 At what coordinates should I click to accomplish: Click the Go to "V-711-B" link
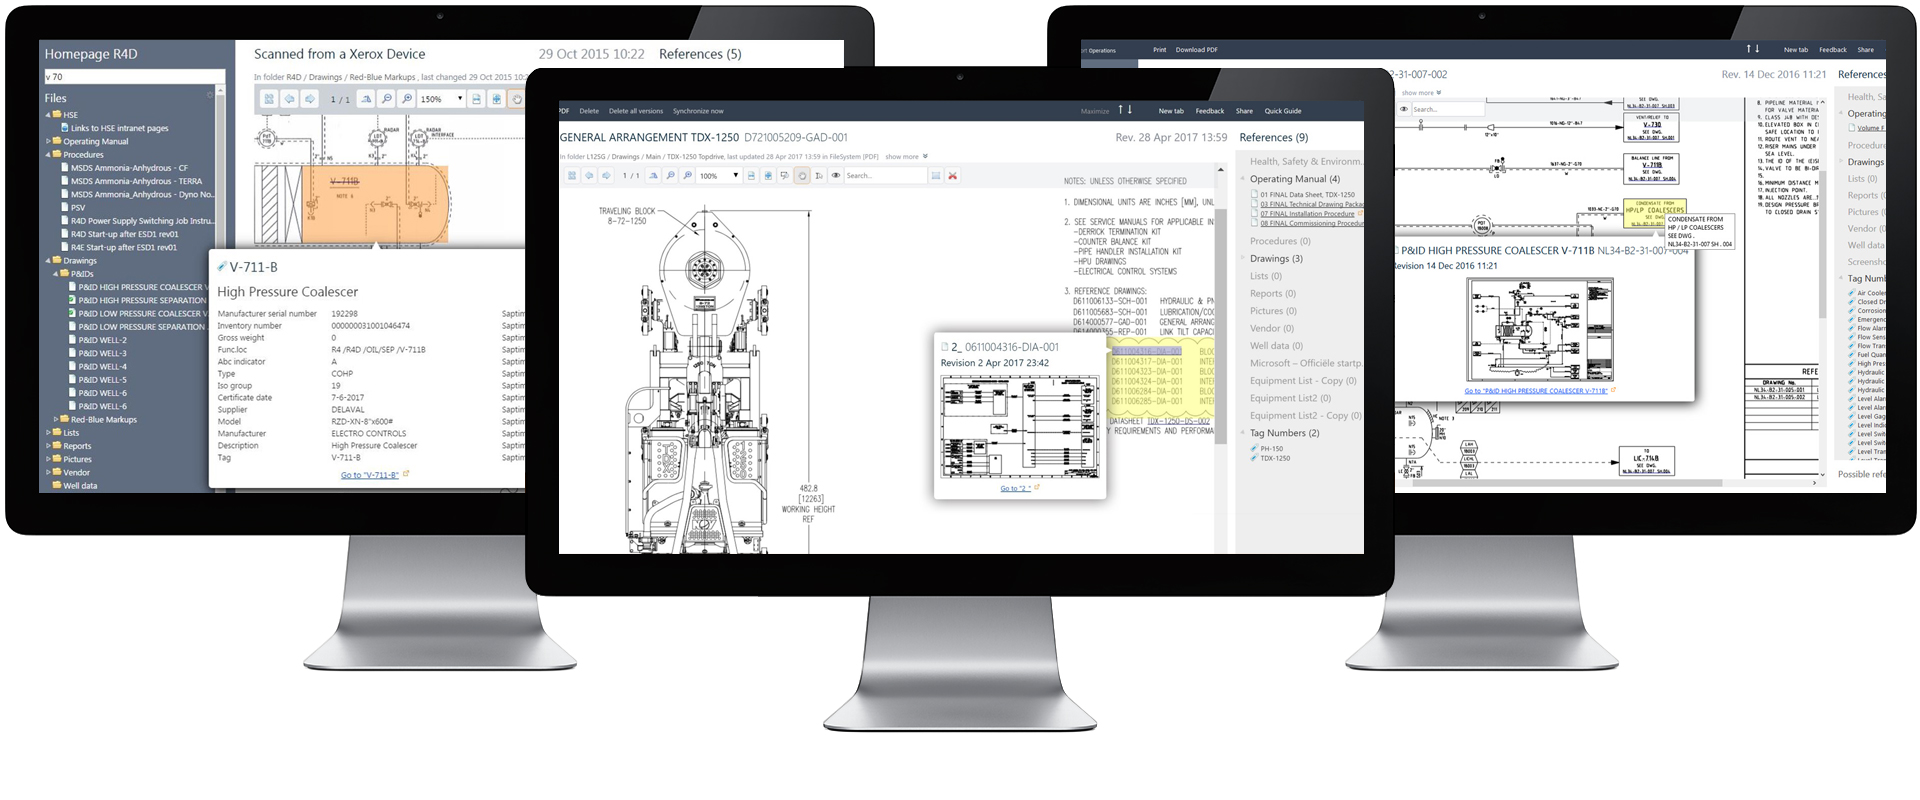370,475
